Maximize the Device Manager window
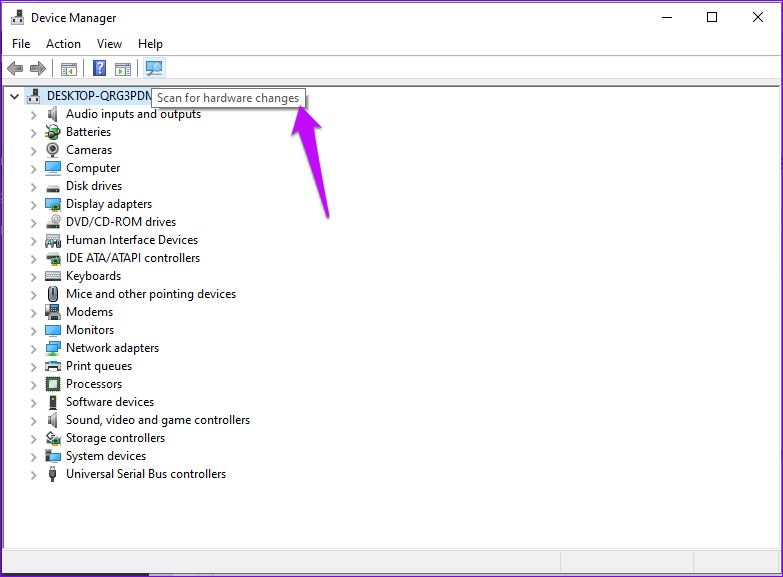The width and height of the screenshot is (783, 577). tap(712, 17)
